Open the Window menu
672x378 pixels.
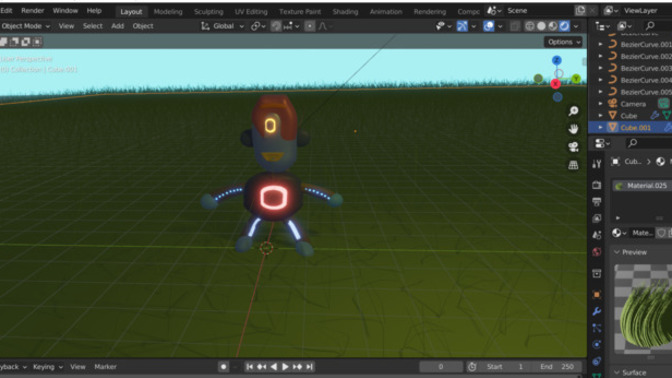tap(65, 11)
